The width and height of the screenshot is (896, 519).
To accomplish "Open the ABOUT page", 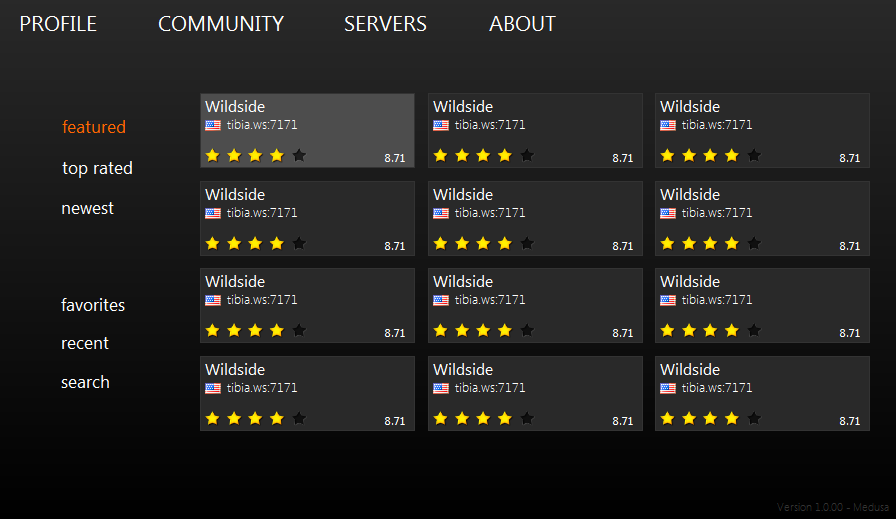I will [522, 24].
